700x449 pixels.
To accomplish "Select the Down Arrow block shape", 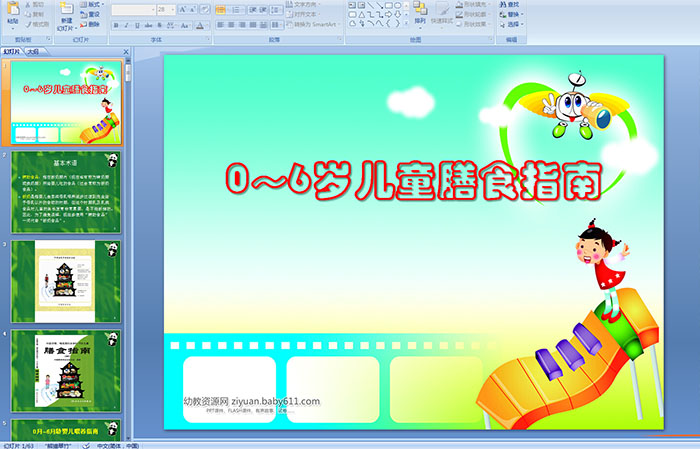I will click(x=397, y=15).
